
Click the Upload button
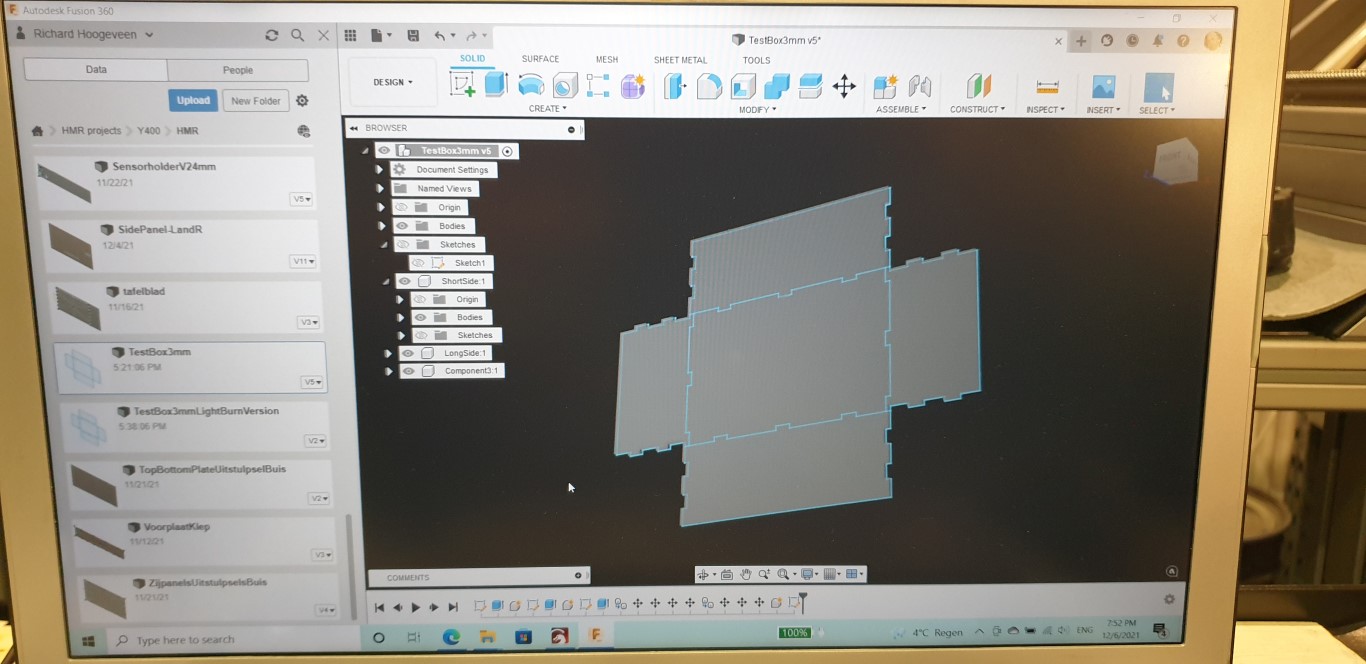coord(193,100)
